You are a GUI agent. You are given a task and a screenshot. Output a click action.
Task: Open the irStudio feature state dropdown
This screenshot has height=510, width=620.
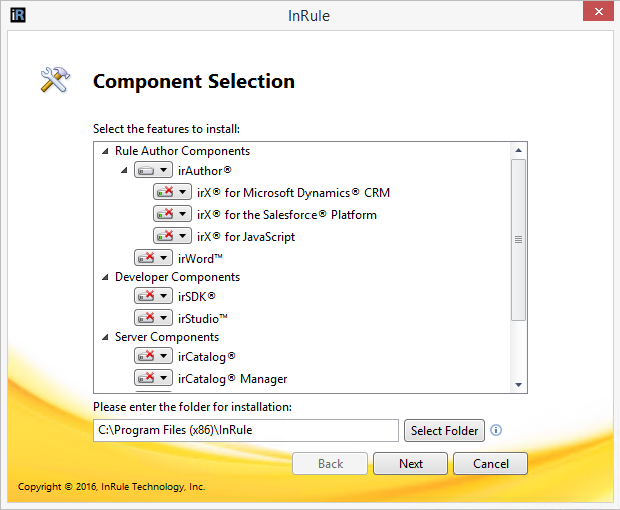click(152, 318)
